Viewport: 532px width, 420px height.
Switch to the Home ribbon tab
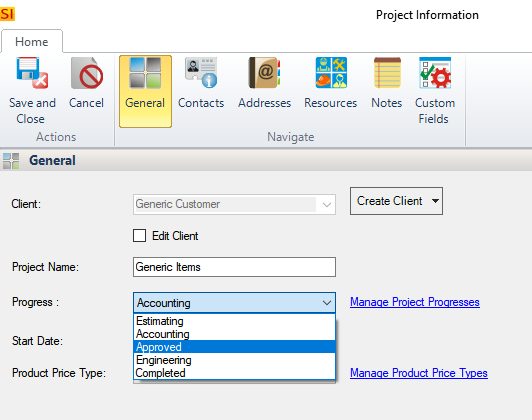[x=32, y=42]
